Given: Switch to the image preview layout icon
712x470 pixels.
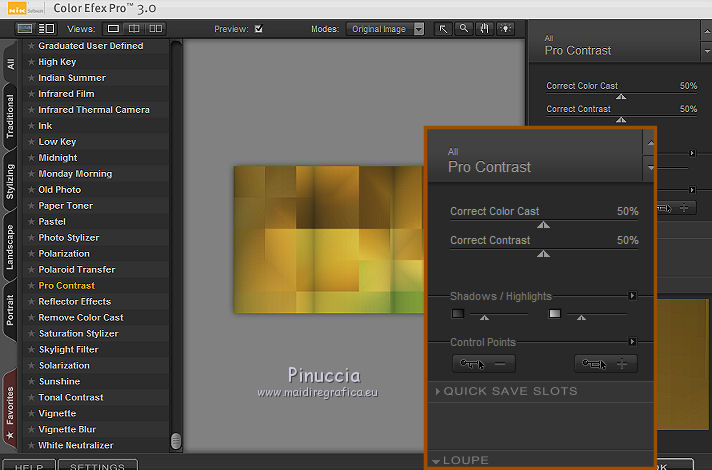Looking at the screenshot, I should pyautogui.click(x=25, y=29).
